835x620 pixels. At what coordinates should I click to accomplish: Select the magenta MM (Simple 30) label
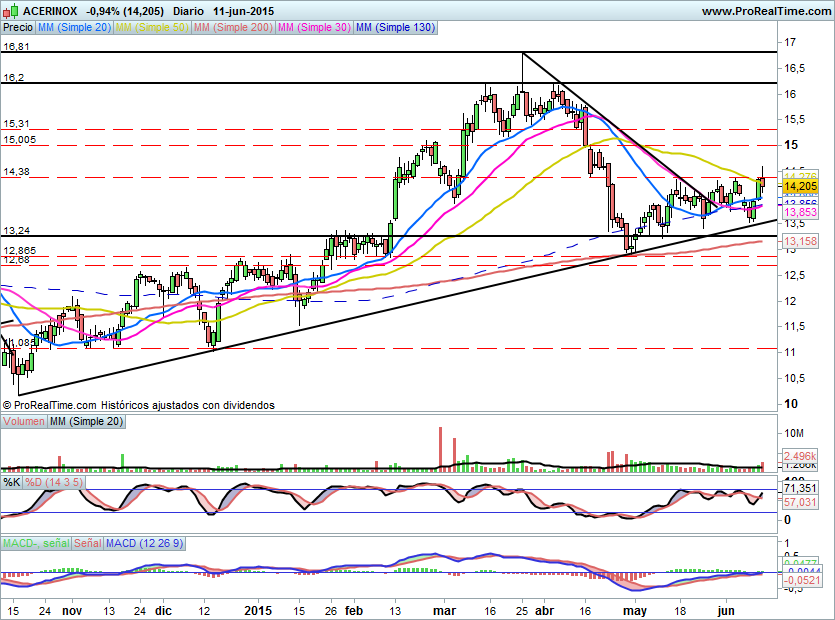coord(313,28)
